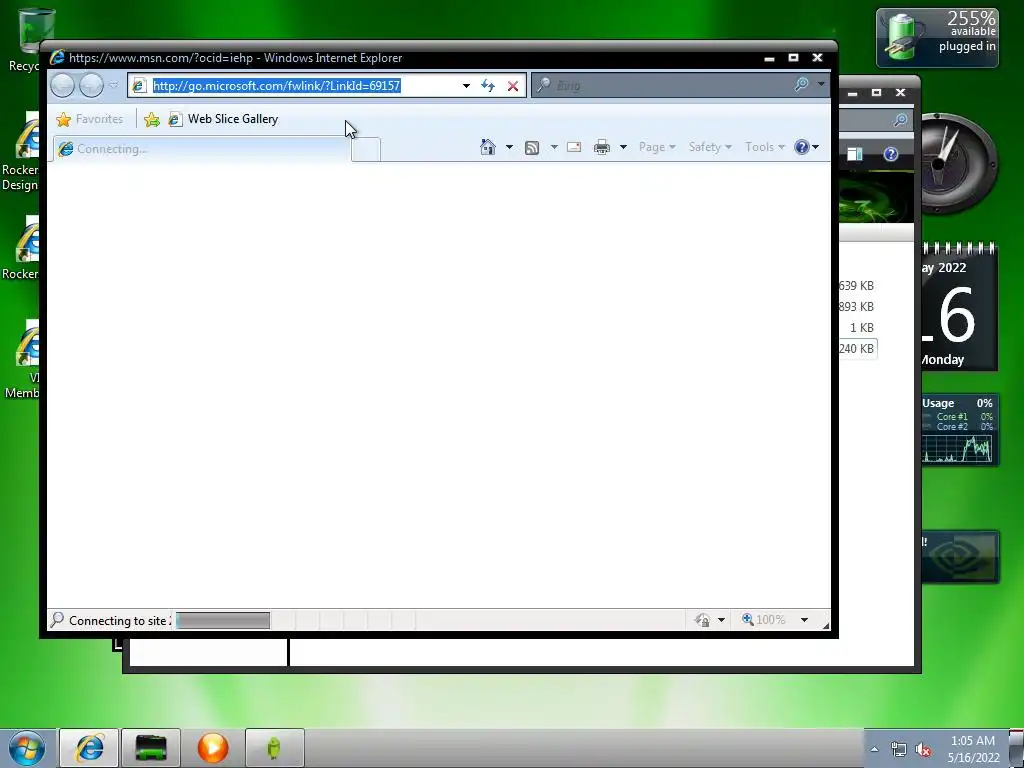Click the Internet Explorer taskbar icon
Image resolution: width=1024 pixels, height=768 pixels.
[89, 748]
